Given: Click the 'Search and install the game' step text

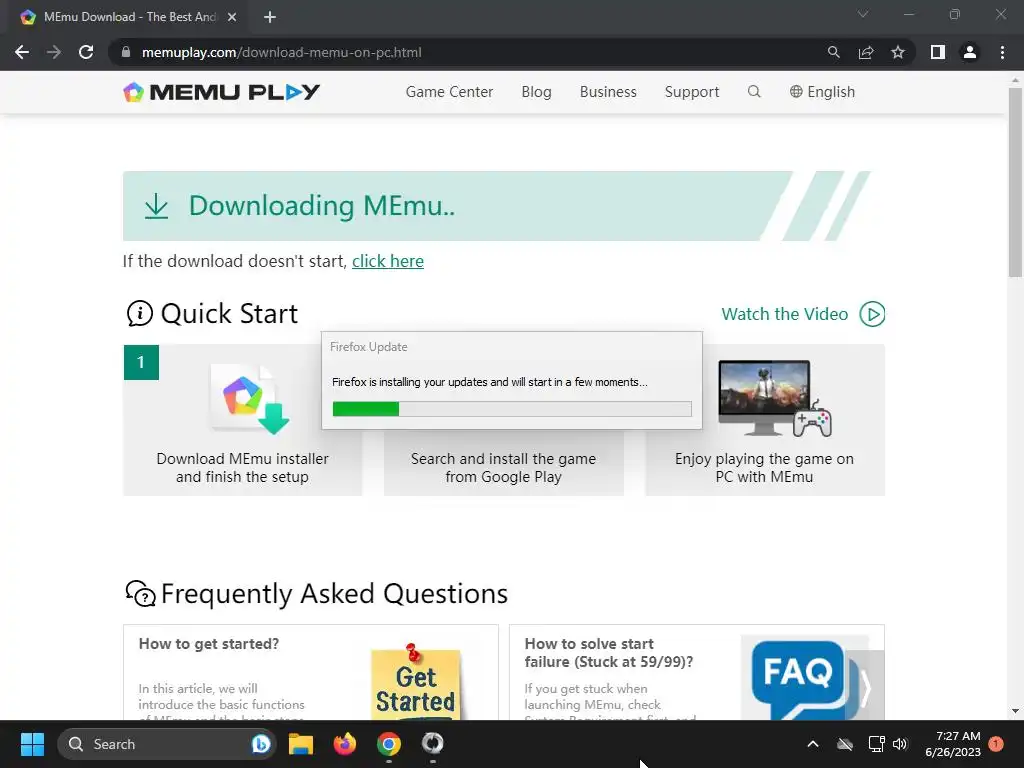Looking at the screenshot, I should point(504,468).
